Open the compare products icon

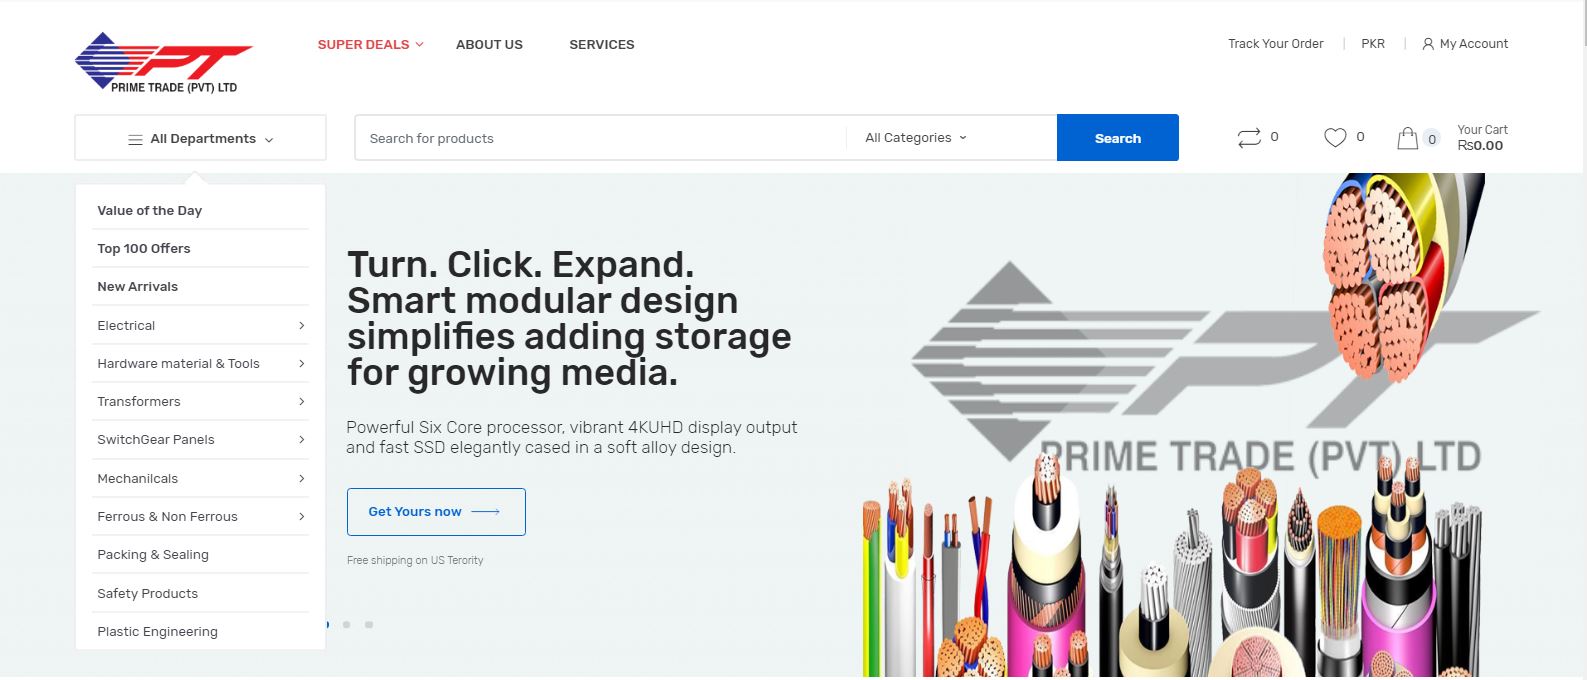click(1249, 138)
